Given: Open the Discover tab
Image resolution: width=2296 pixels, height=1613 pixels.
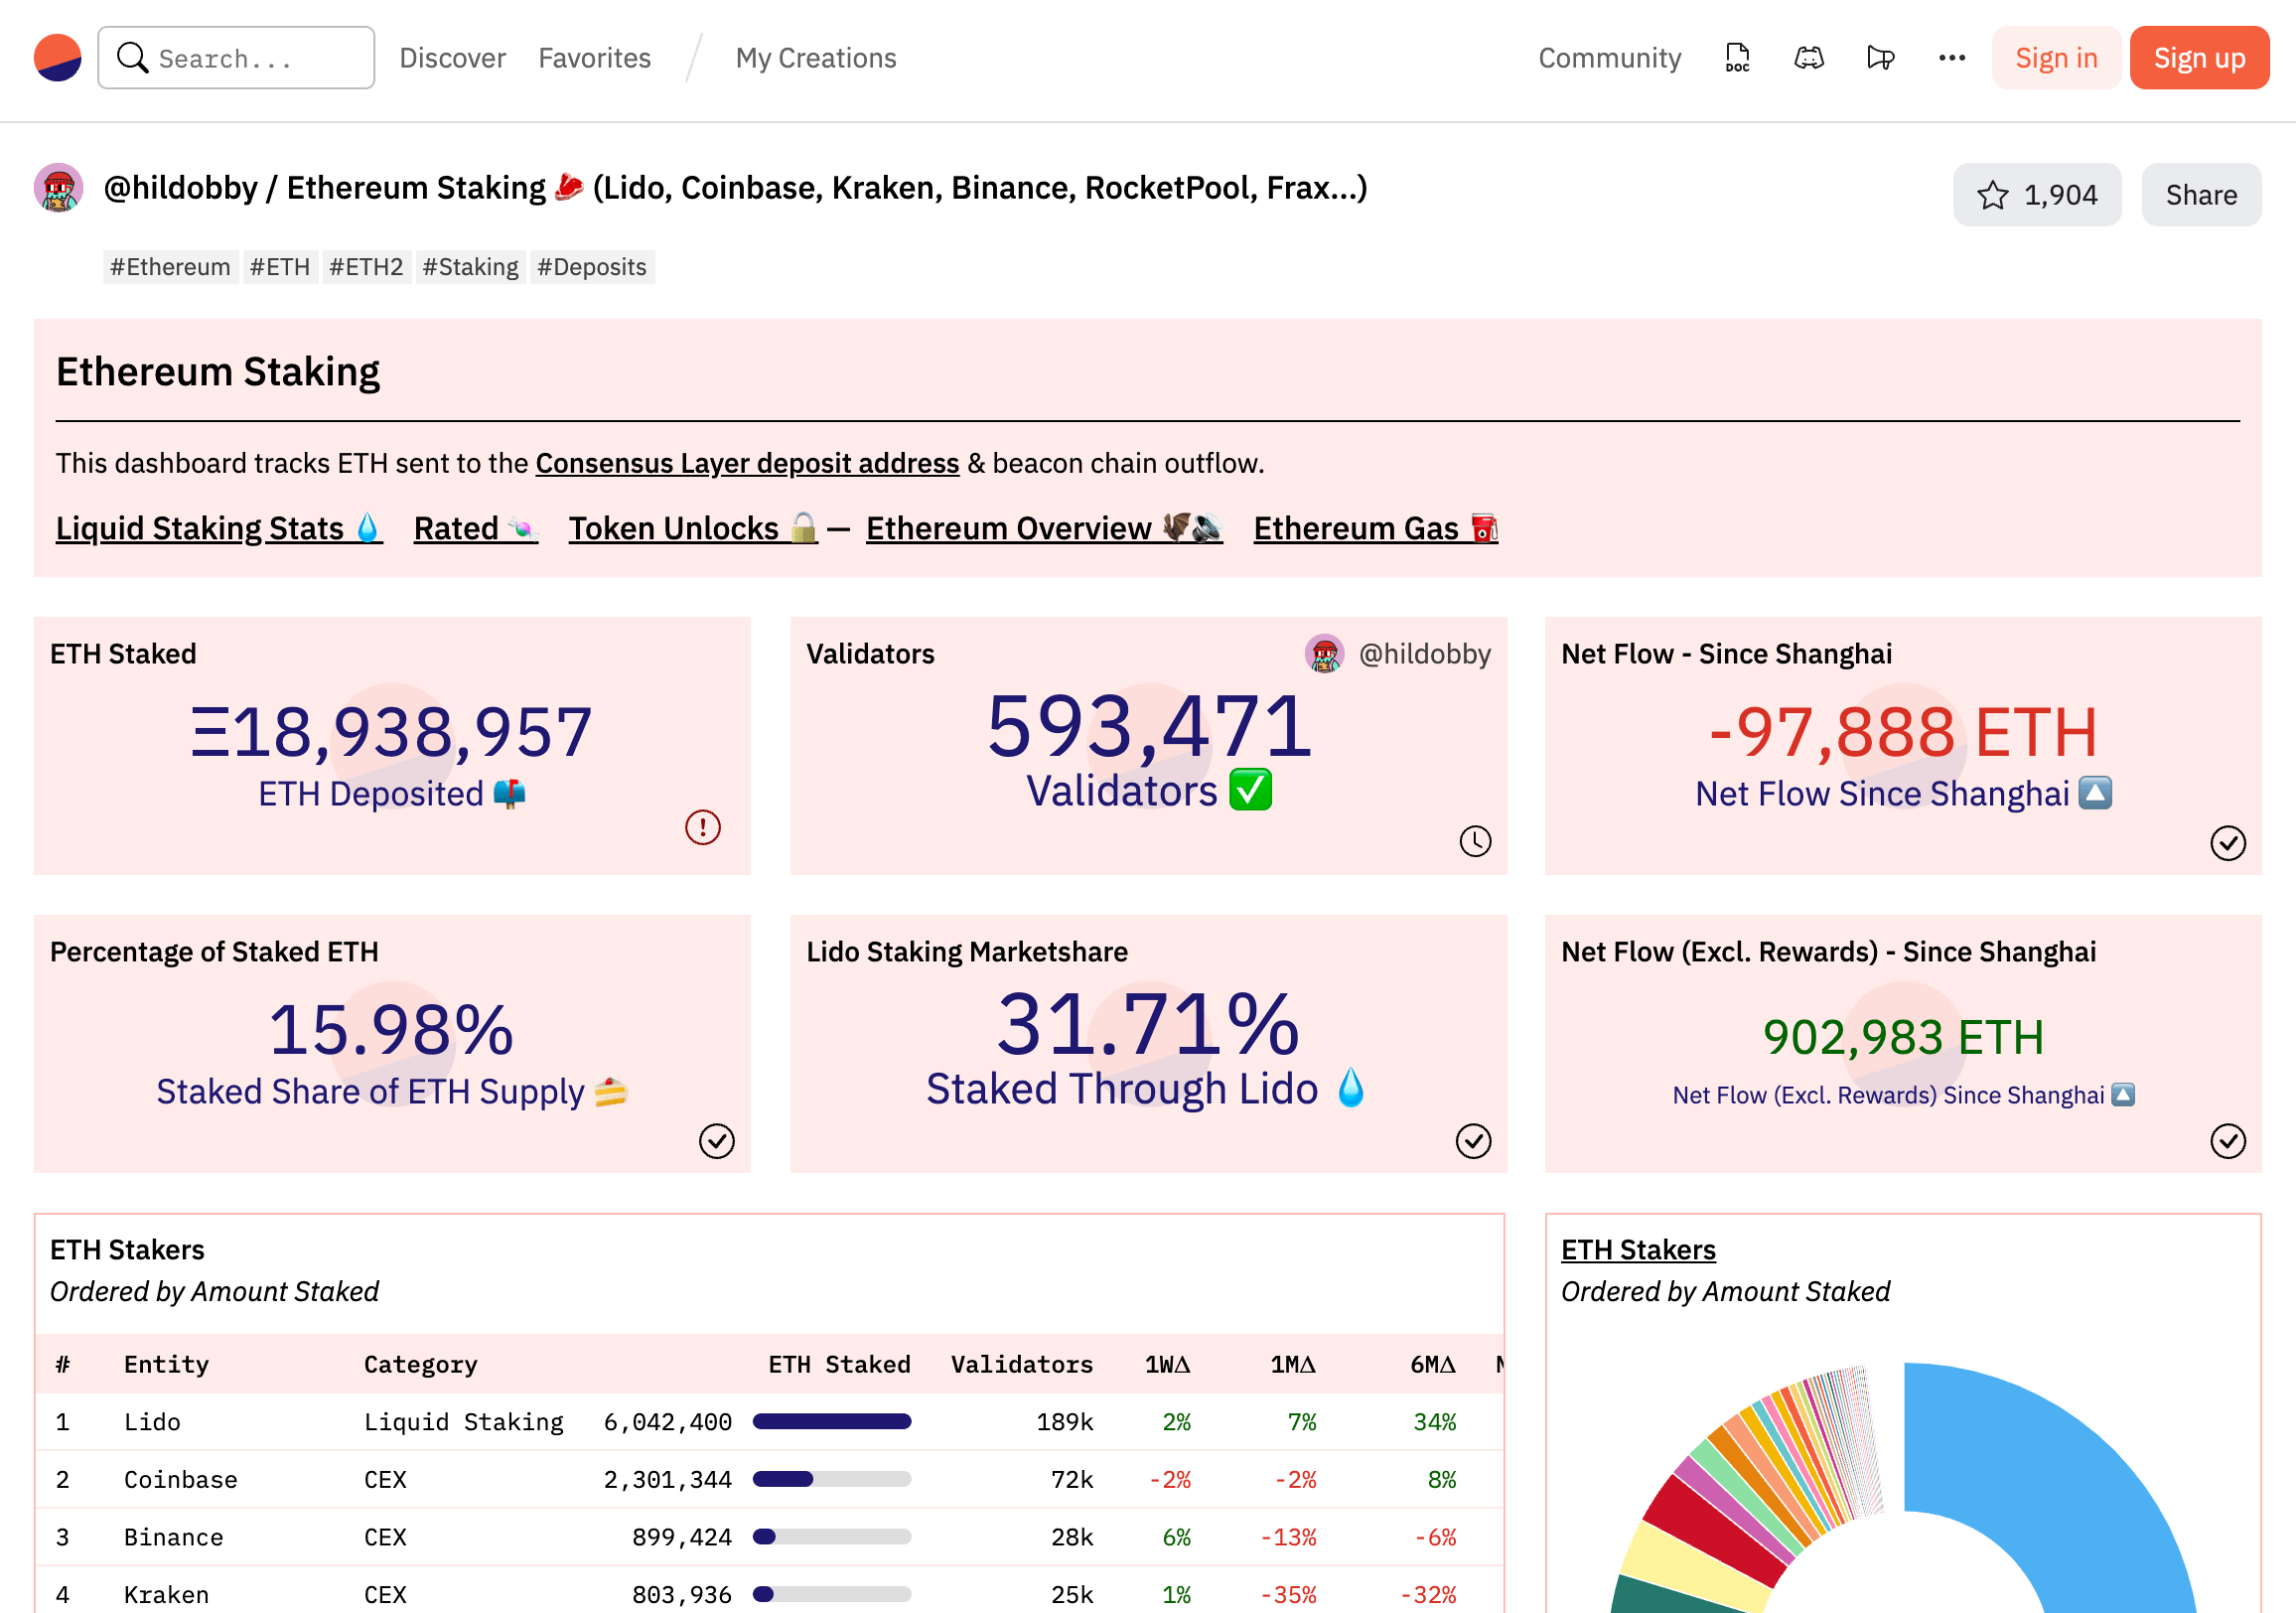Looking at the screenshot, I should 452,58.
